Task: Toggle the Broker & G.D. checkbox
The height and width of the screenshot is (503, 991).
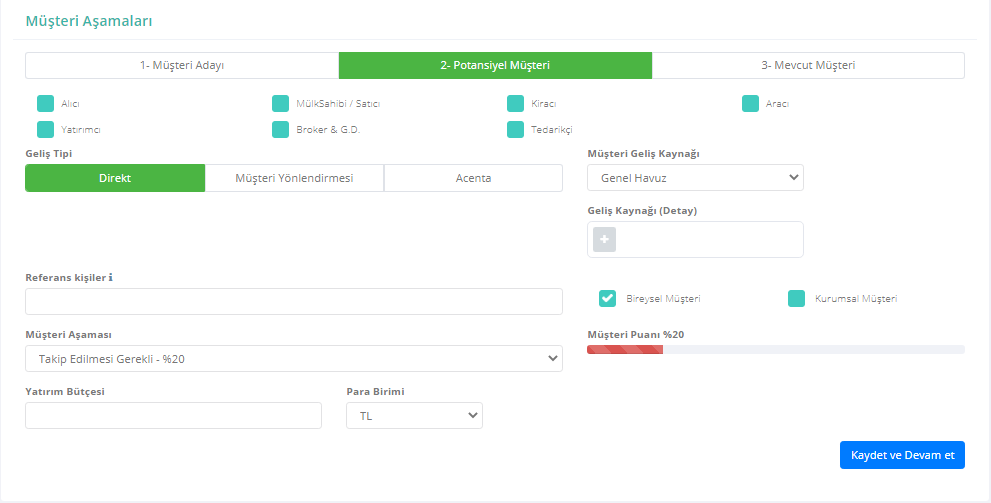Action: [x=281, y=130]
